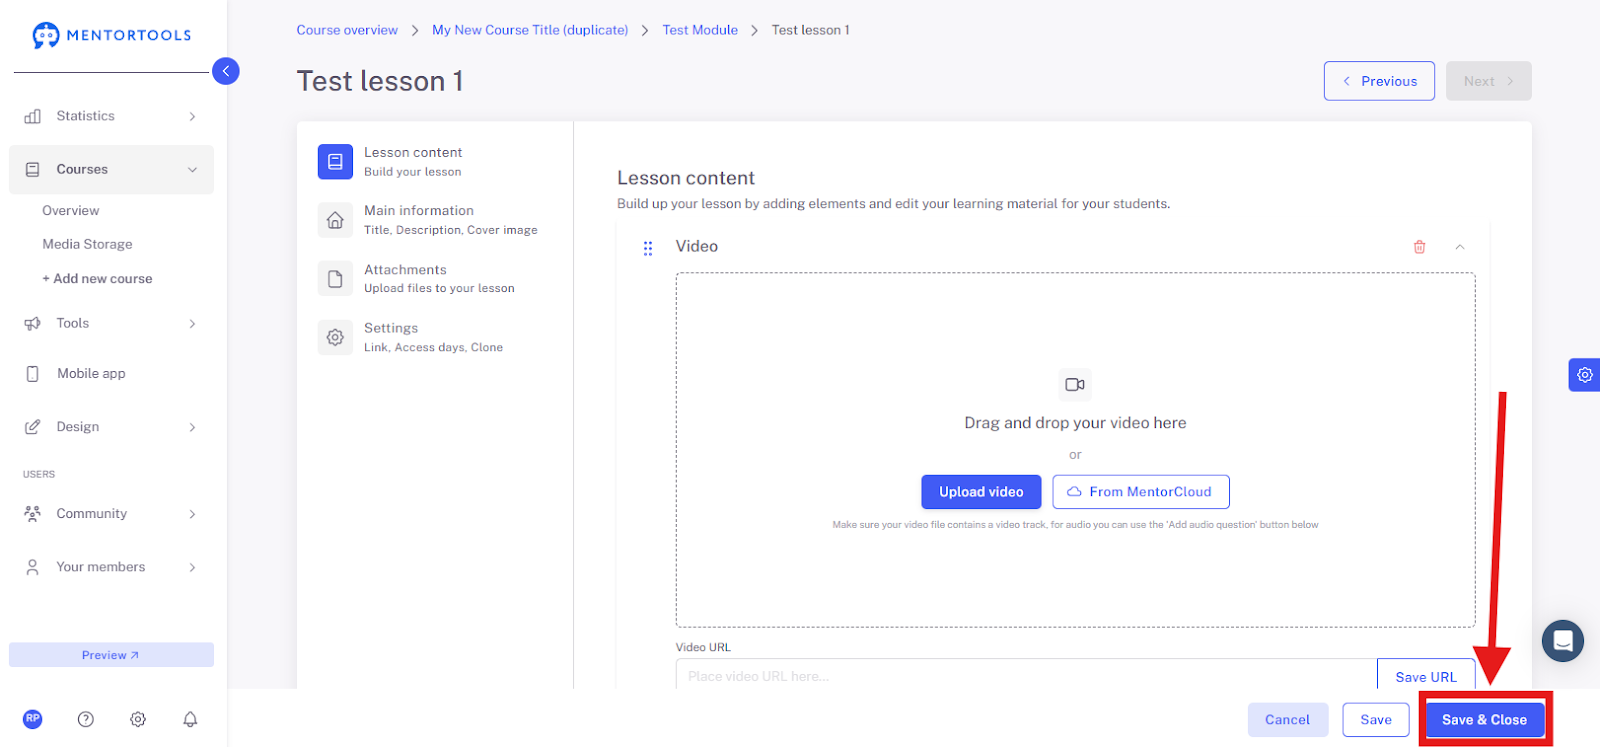This screenshot has height=747, width=1600.
Task: Click the Save button
Action: 1376,720
